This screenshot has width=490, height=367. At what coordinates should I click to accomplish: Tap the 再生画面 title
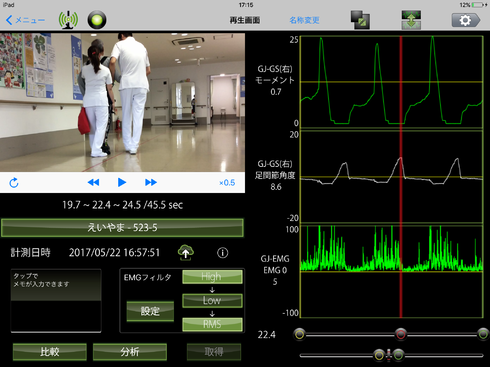coord(245,20)
